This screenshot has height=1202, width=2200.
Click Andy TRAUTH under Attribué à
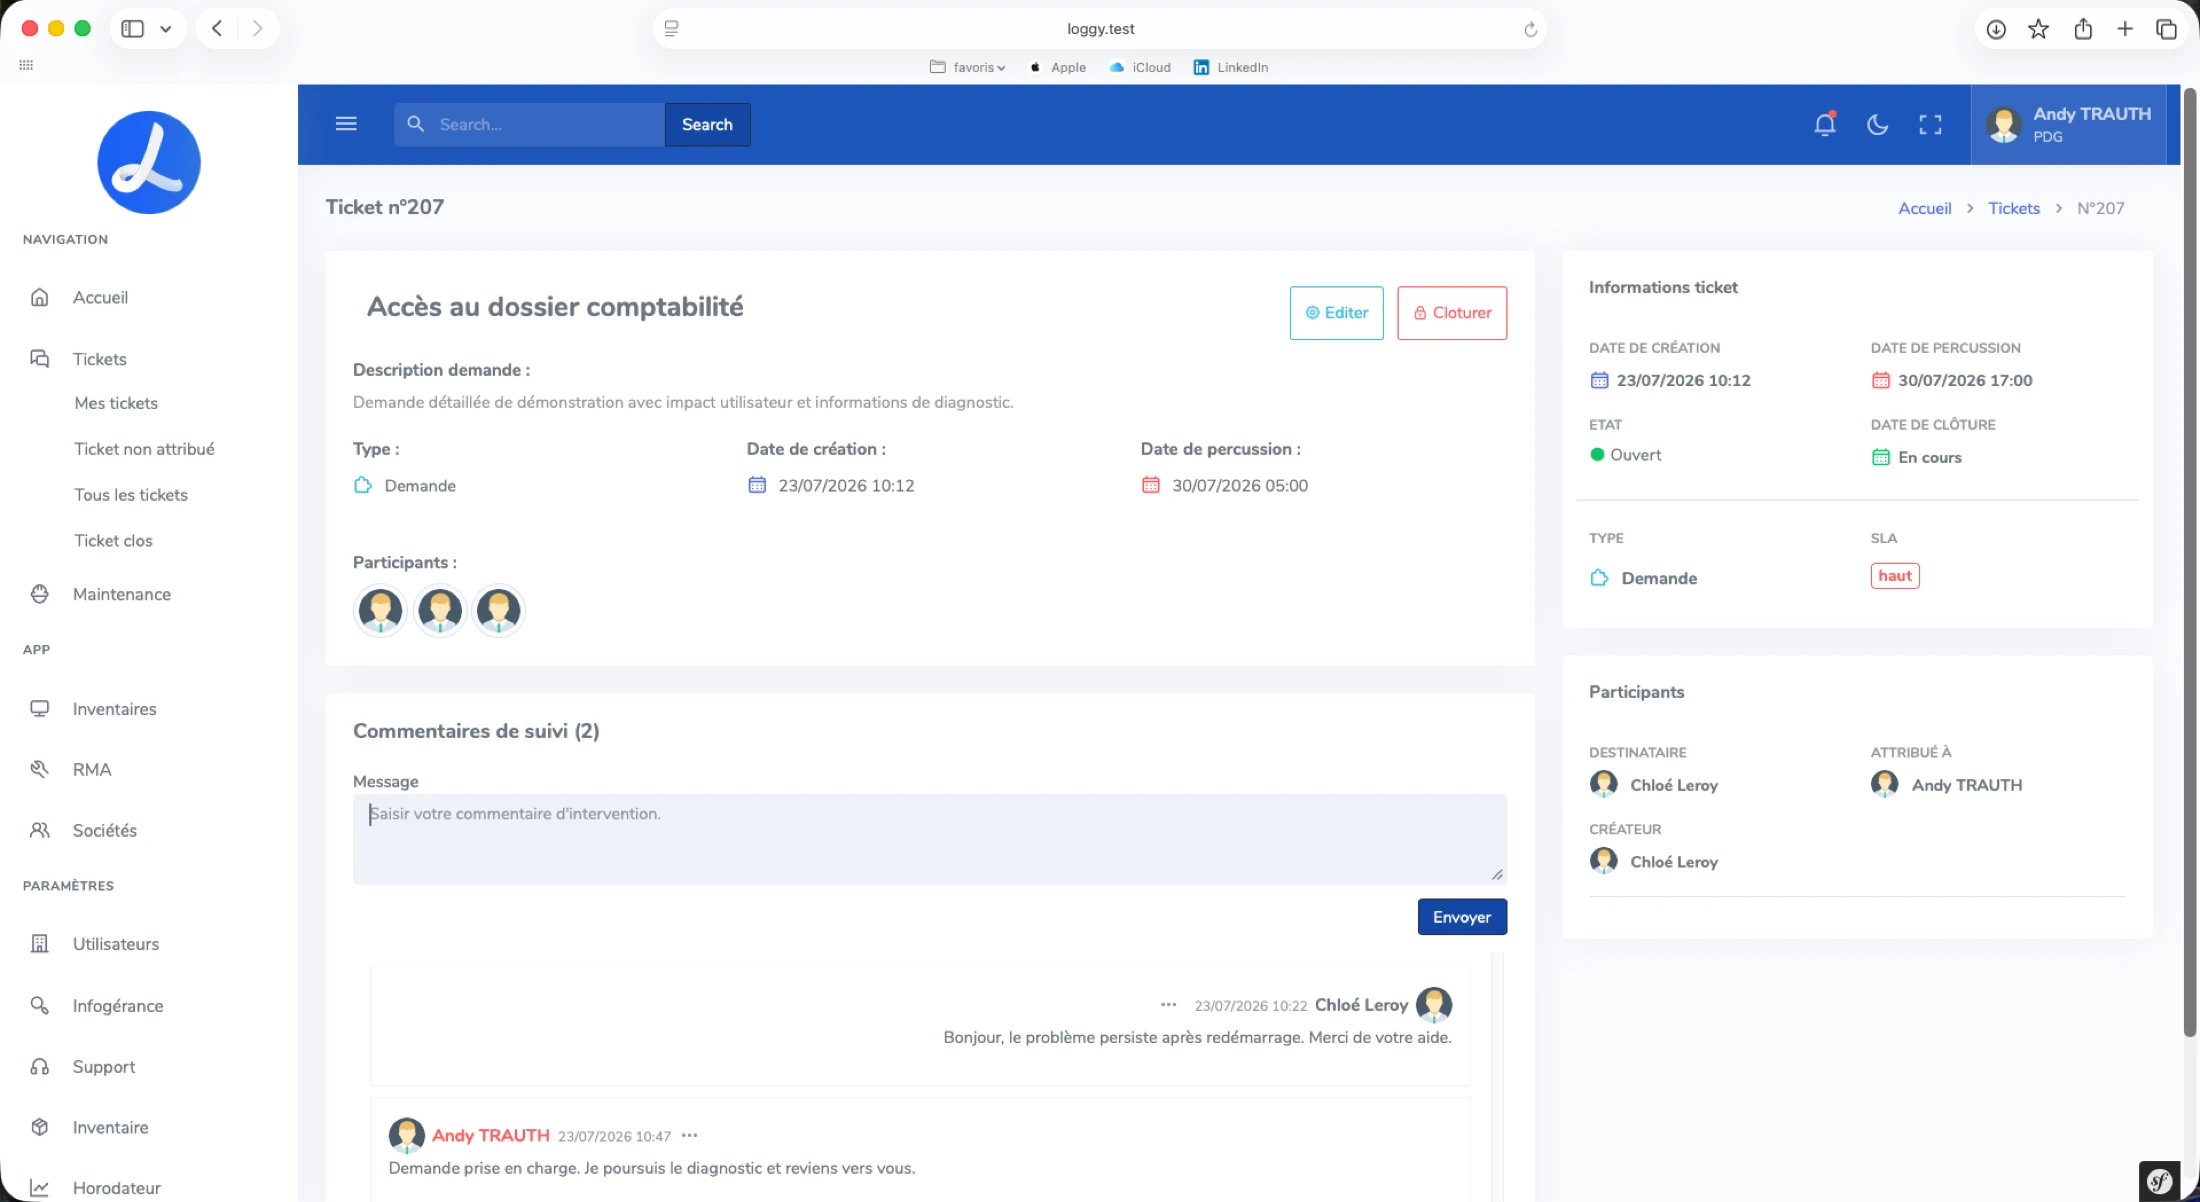(x=1966, y=785)
